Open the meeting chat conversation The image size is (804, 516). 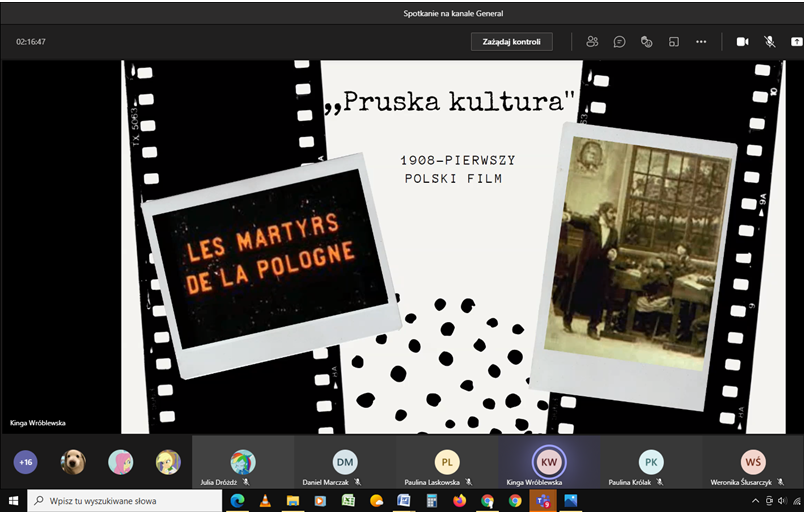click(619, 42)
